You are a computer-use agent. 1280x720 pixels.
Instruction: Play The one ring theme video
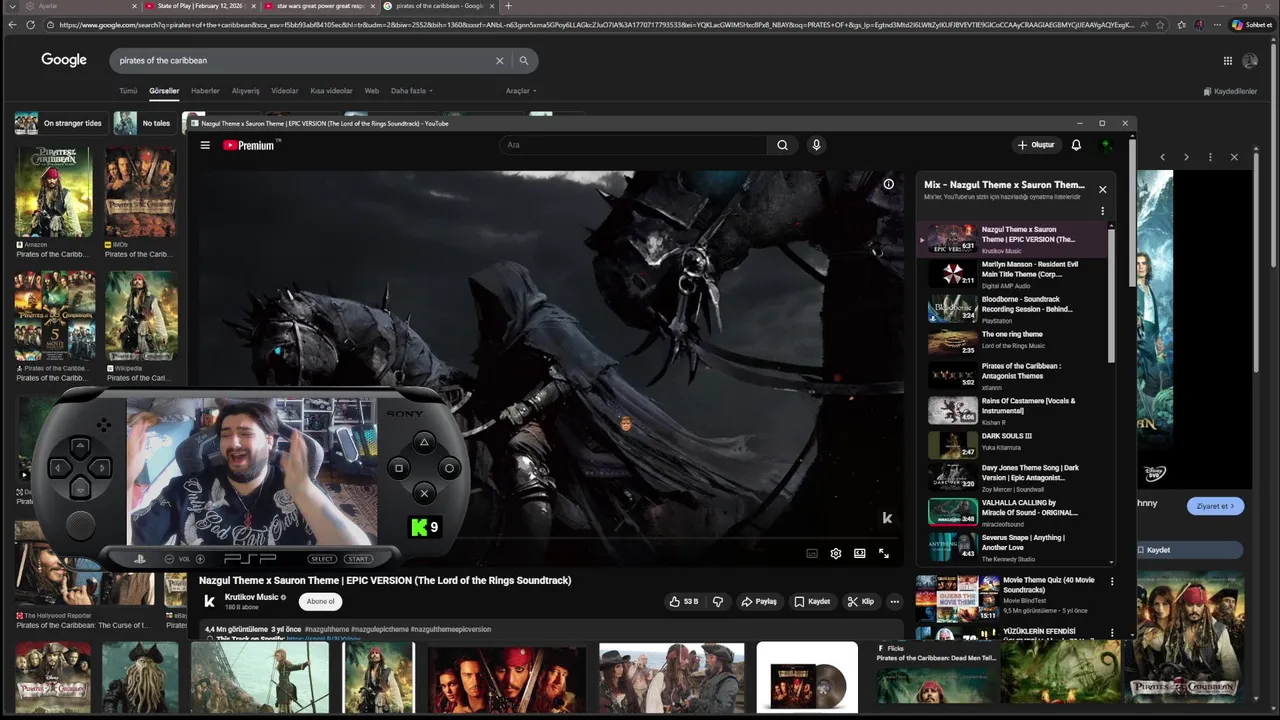pyautogui.click(x=1012, y=342)
